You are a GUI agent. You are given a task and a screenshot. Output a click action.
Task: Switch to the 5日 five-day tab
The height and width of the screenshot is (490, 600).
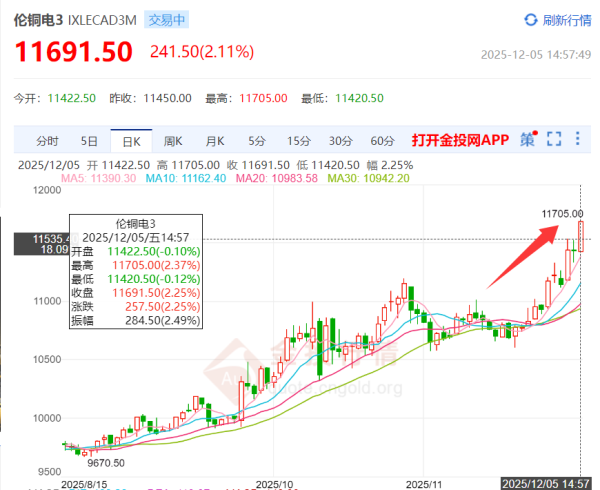click(x=89, y=141)
